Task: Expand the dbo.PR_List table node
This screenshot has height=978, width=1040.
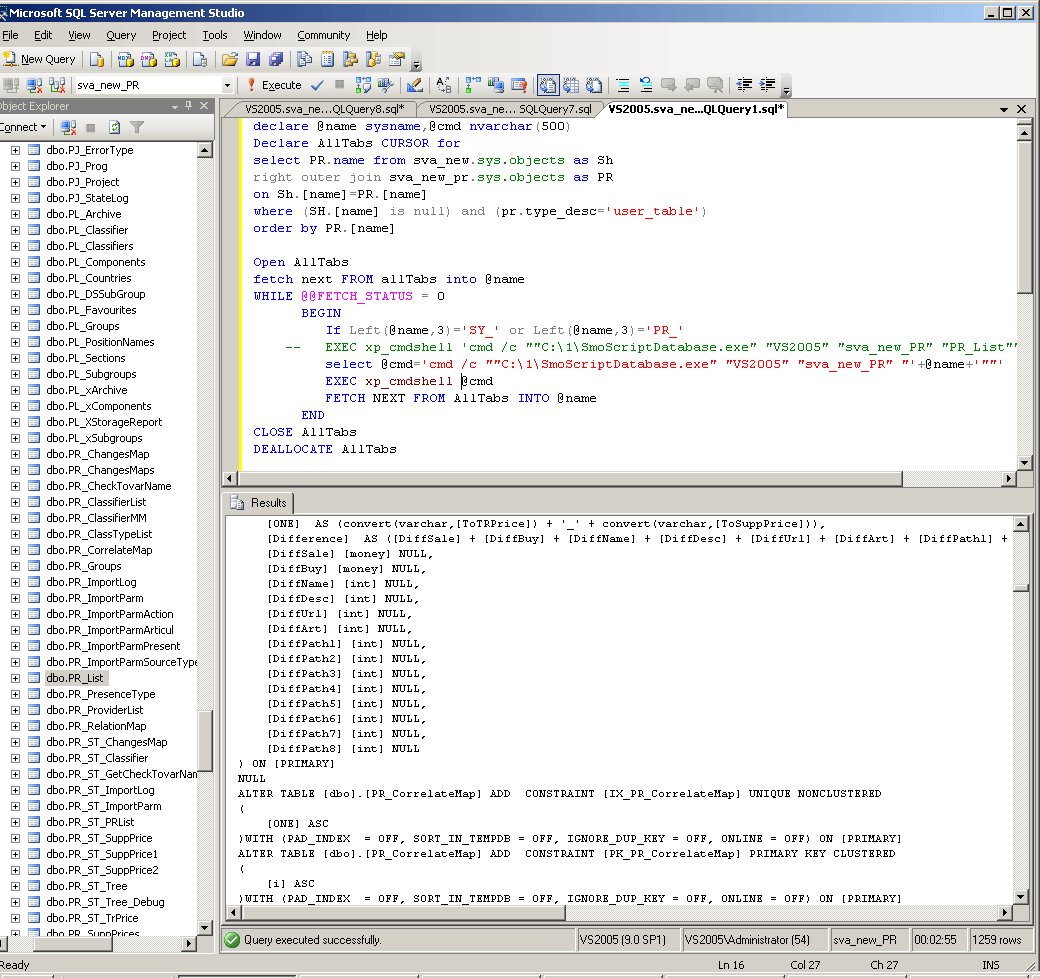Action: coord(15,678)
